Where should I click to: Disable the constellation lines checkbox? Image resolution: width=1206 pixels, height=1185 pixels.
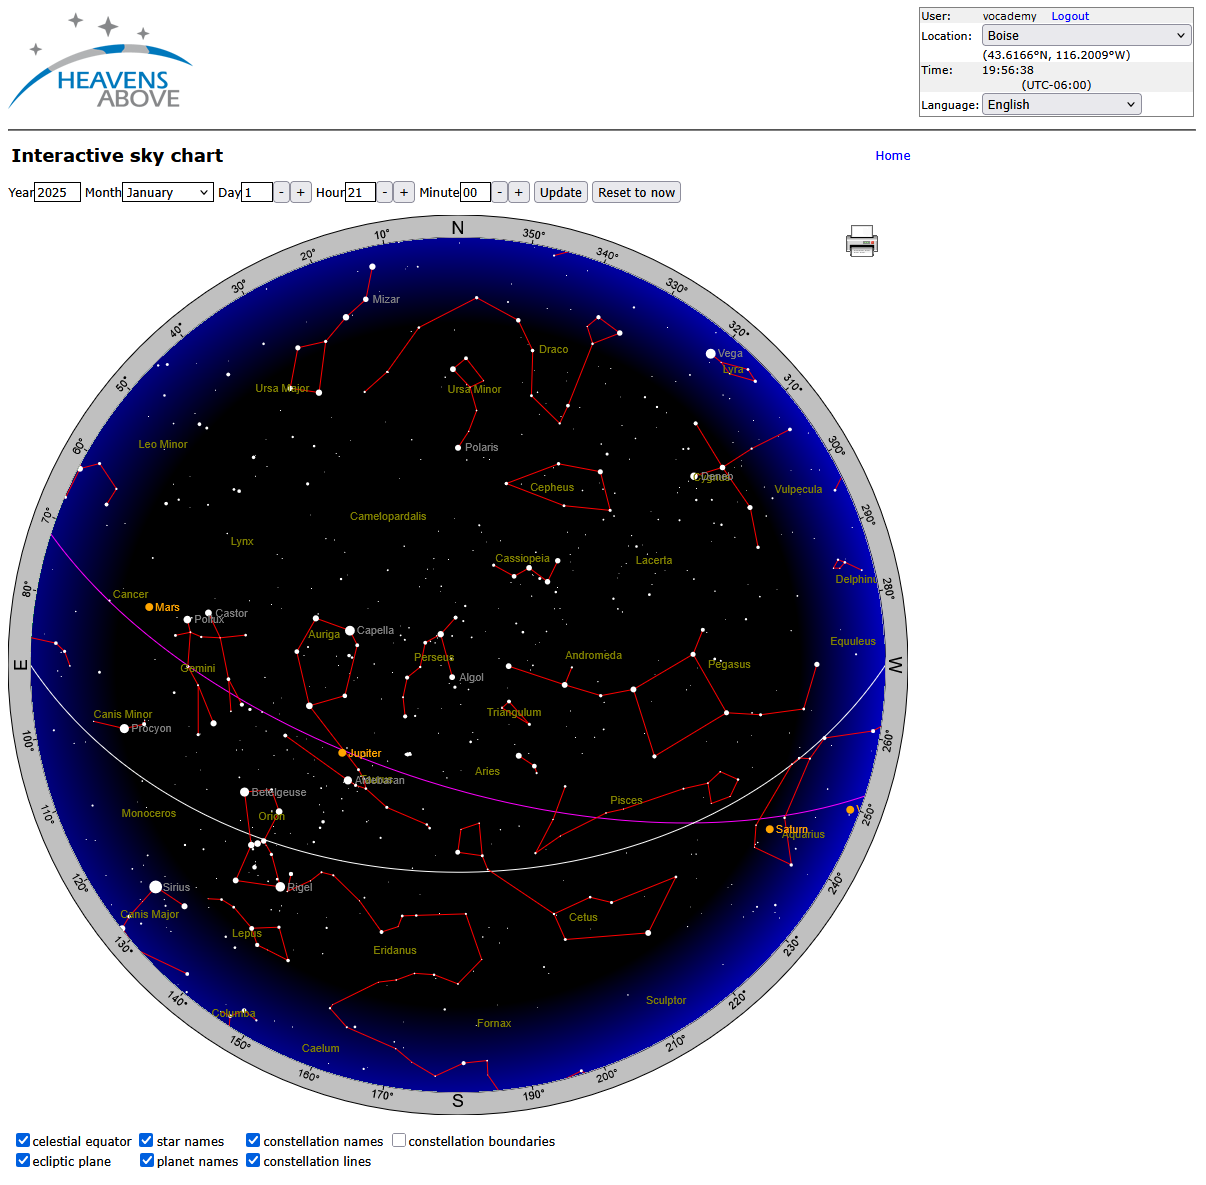(254, 1160)
